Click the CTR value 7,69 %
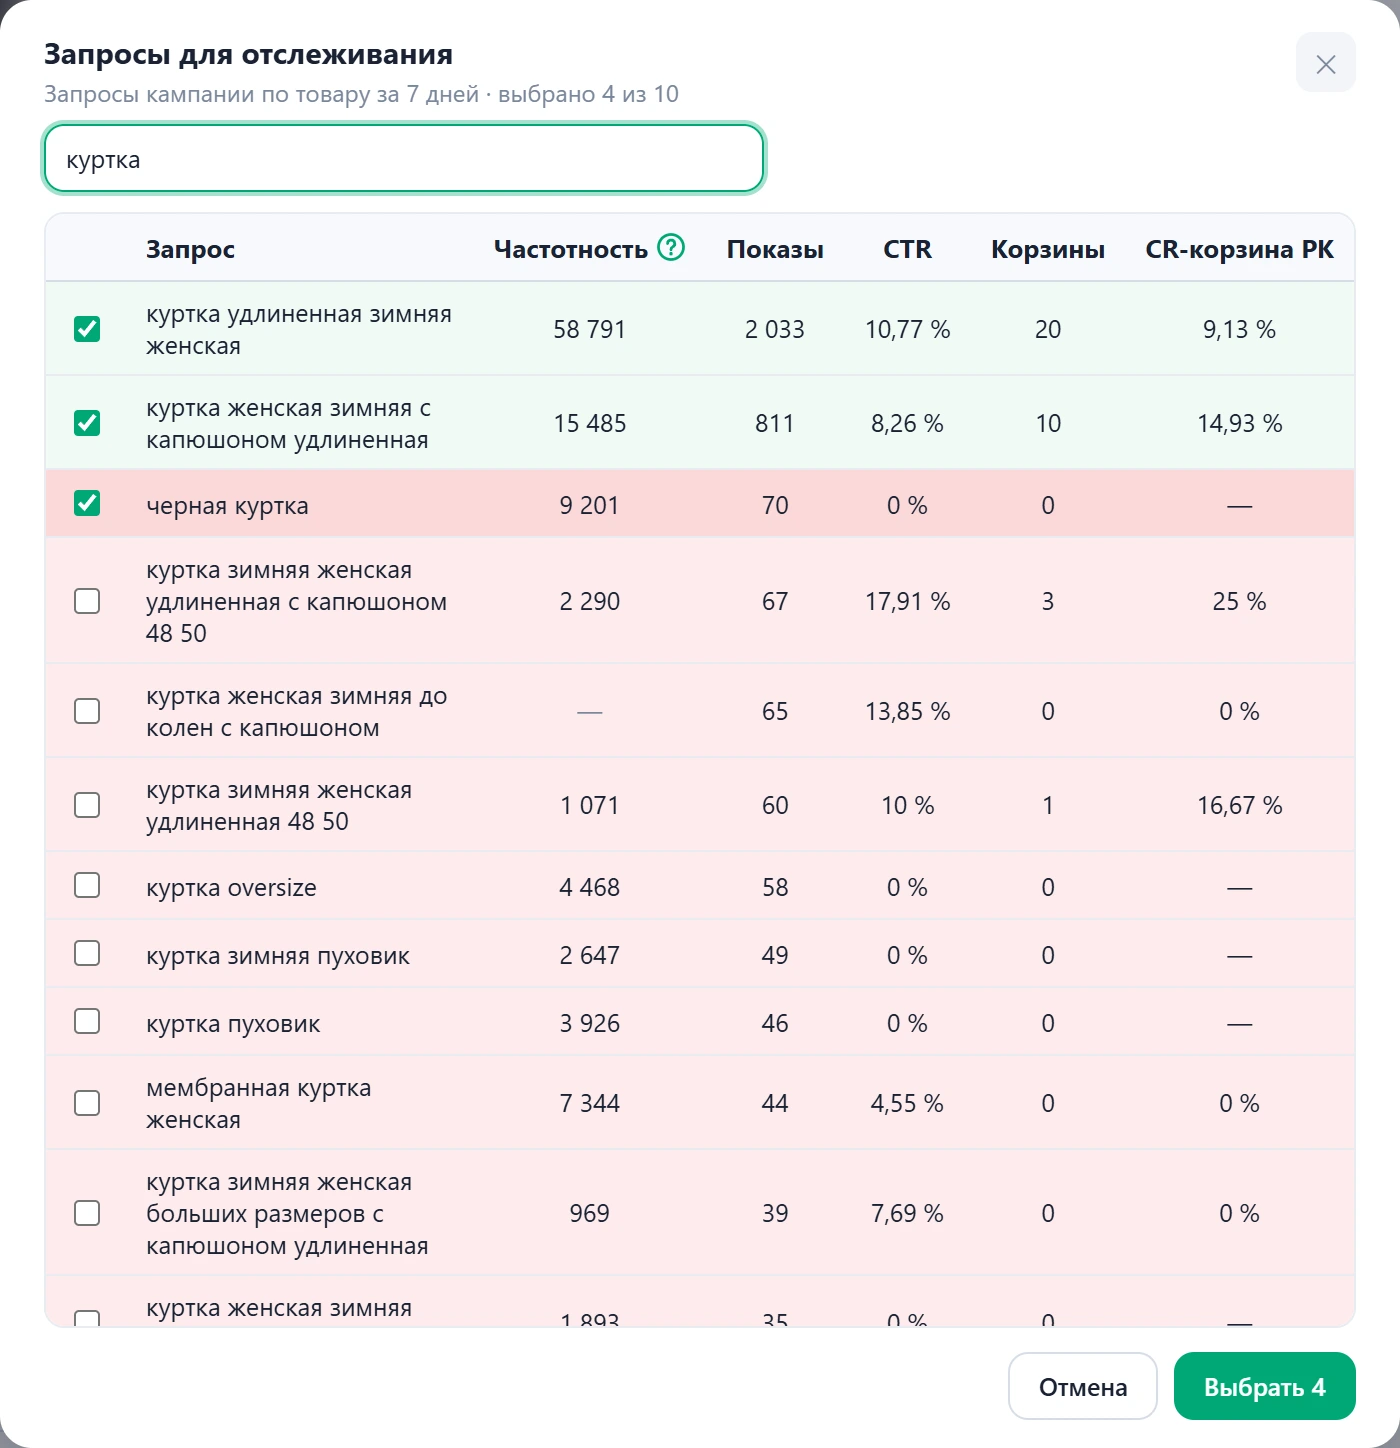 (908, 1213)
